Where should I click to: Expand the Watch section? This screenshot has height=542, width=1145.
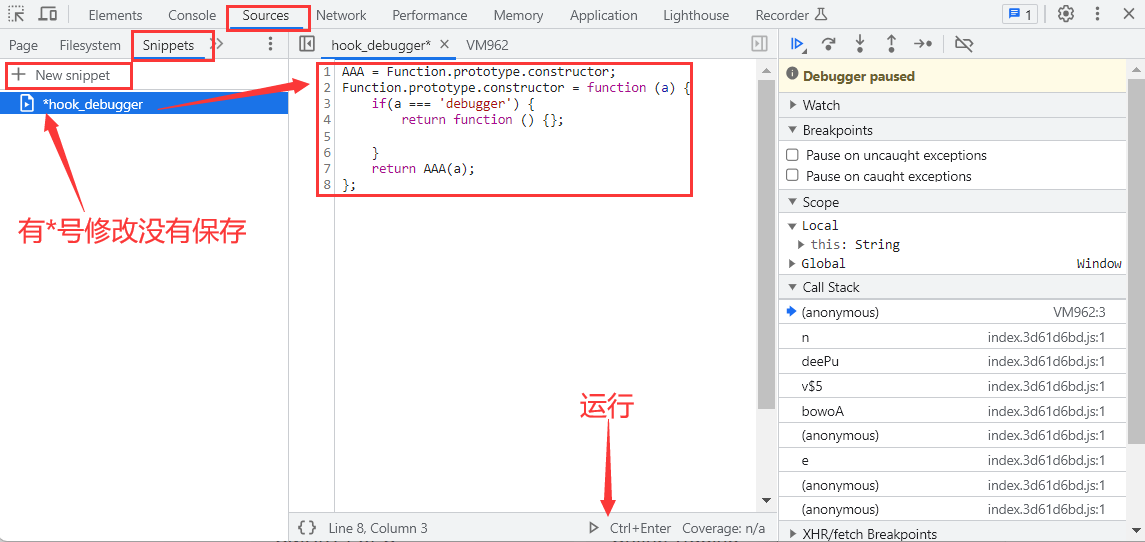click(x=821, y=105)
